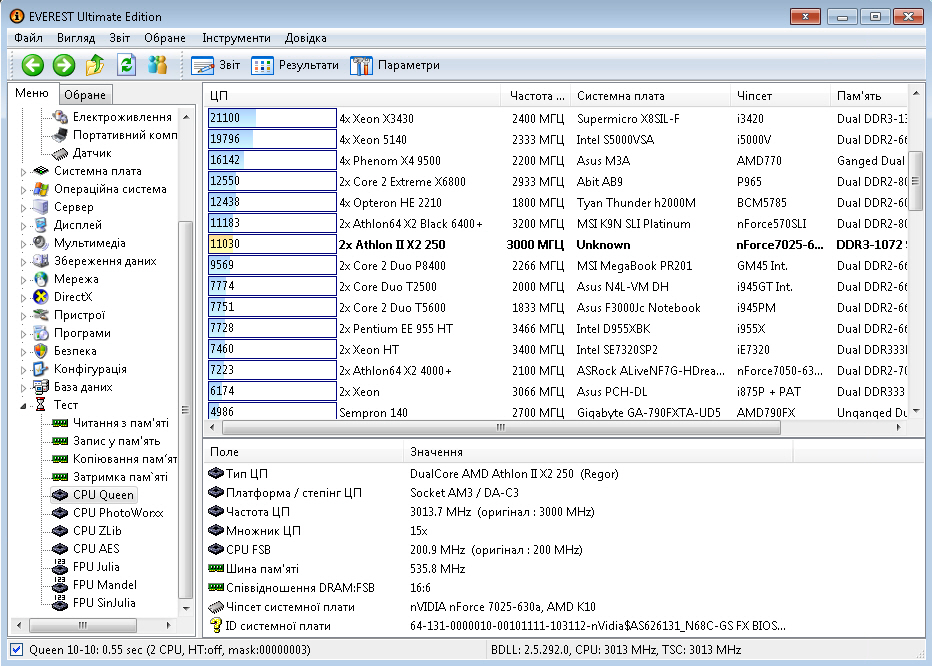Viewport: 932px width, 666px height.
Task: Click the results list vertical scrollbar thumb
Action: pyautogui.click(x=915, y=180)
